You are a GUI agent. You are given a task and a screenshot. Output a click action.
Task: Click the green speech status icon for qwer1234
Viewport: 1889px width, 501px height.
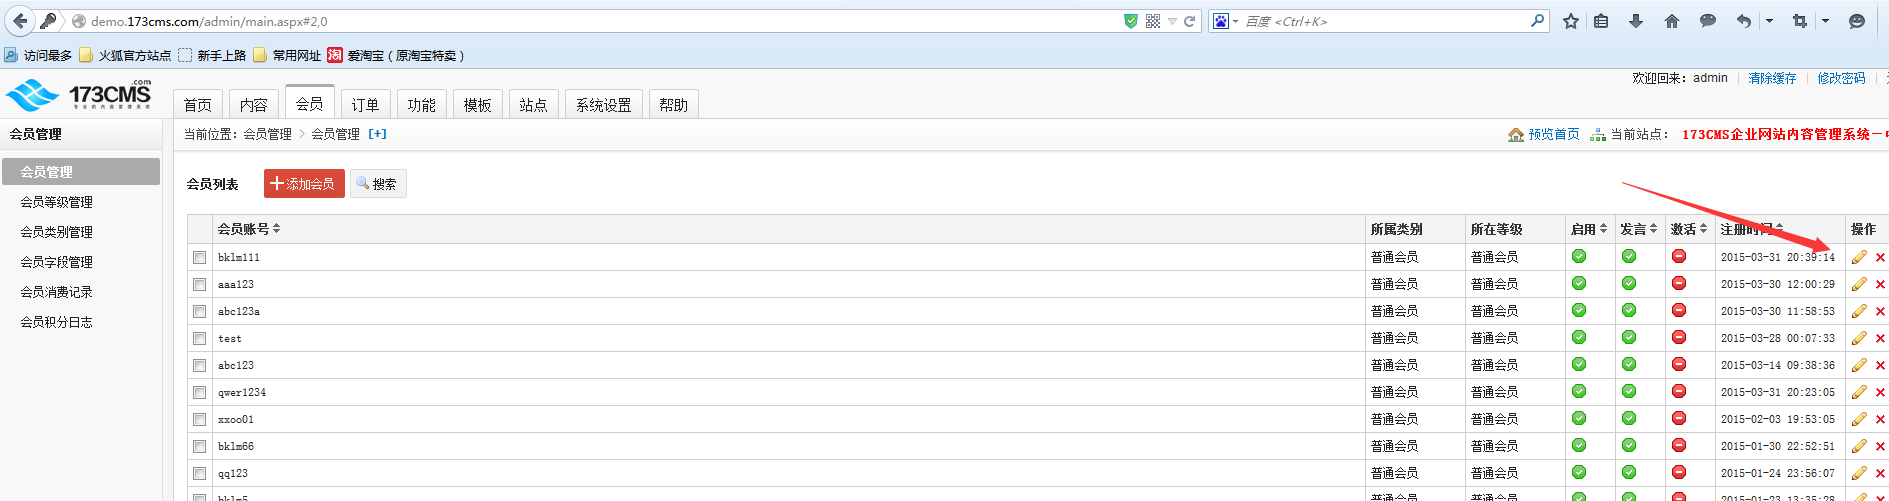[x=1629, y=391]
